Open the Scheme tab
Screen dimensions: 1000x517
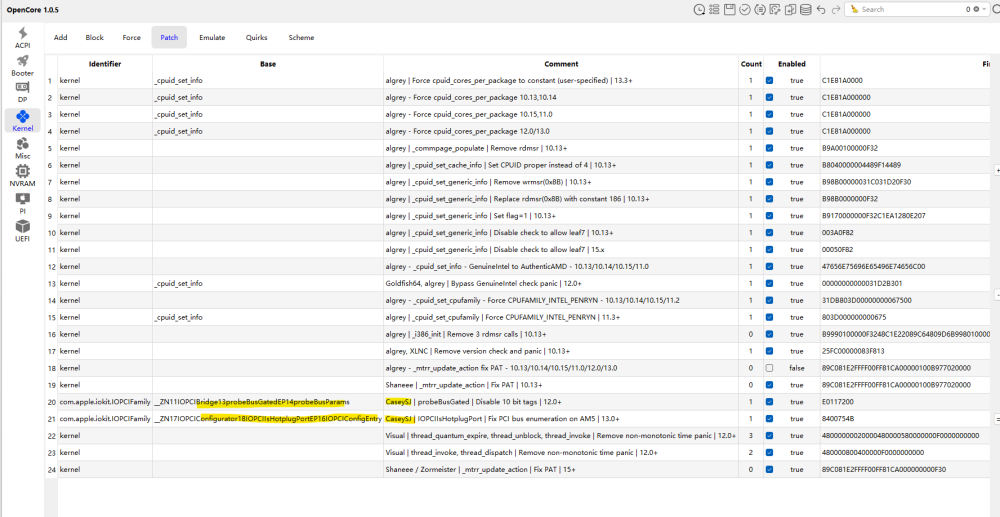pos(301,38)
